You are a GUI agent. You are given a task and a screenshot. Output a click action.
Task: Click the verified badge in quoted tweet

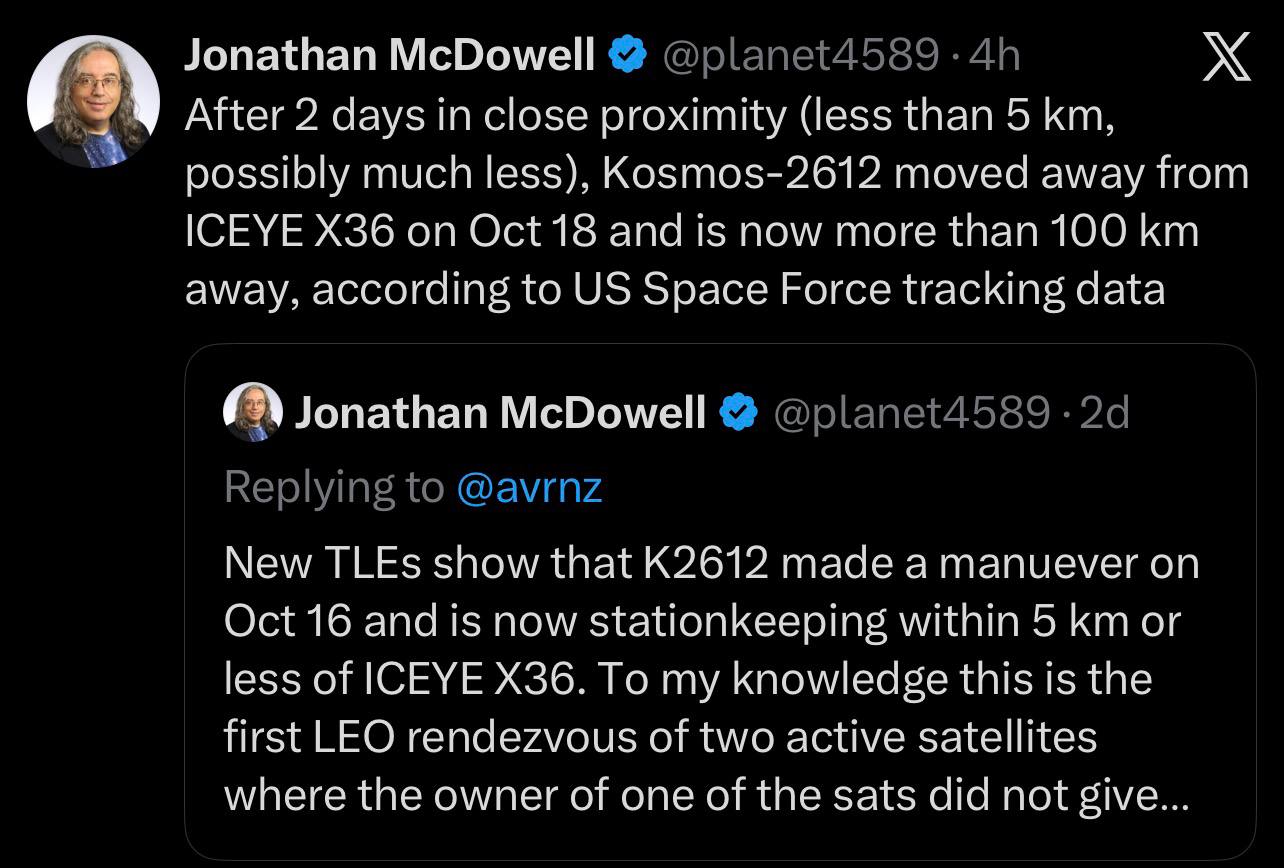(x=739, y=412)
